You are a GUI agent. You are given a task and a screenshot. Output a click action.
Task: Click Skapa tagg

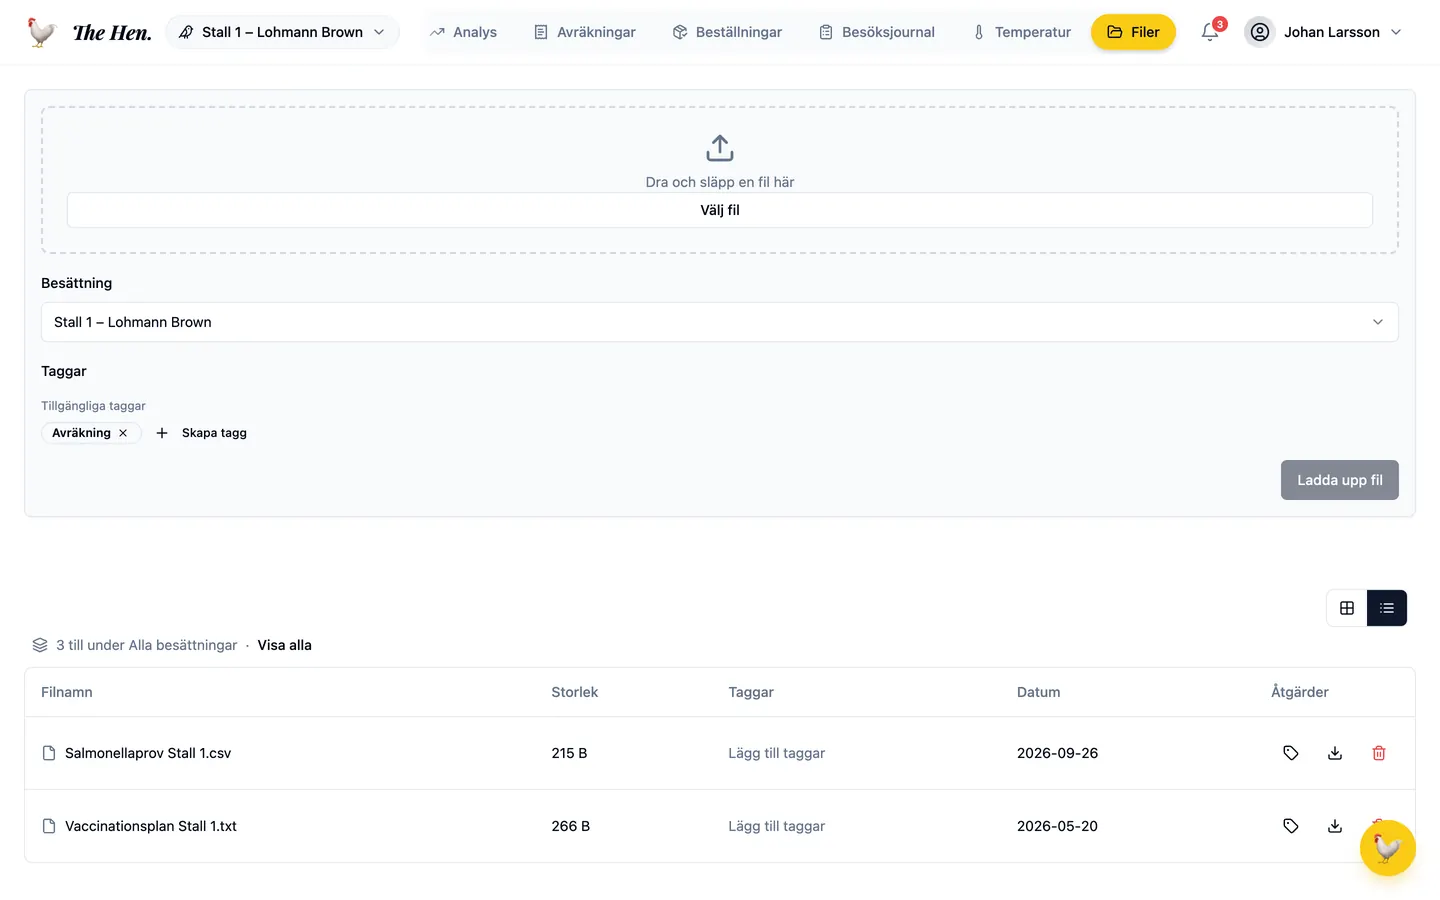(x=214, y=433)
